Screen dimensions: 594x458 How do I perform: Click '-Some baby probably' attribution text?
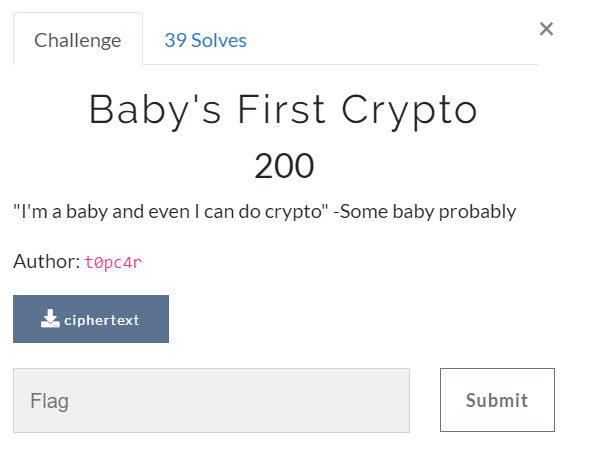(425, 212)
